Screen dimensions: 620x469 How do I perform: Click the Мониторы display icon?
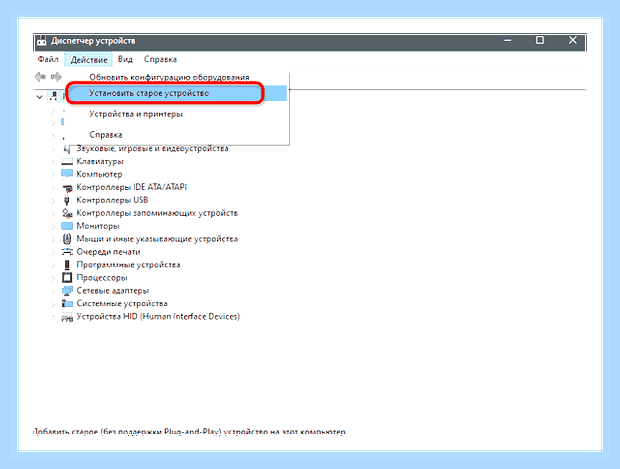[x=67, y=226]
